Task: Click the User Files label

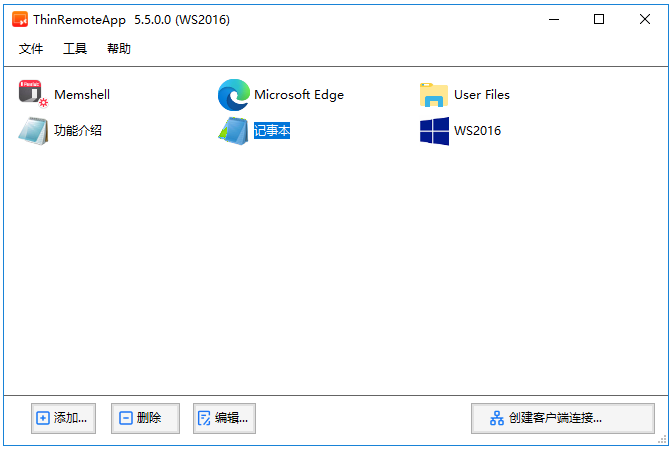Action: click(x=482, y=95)
